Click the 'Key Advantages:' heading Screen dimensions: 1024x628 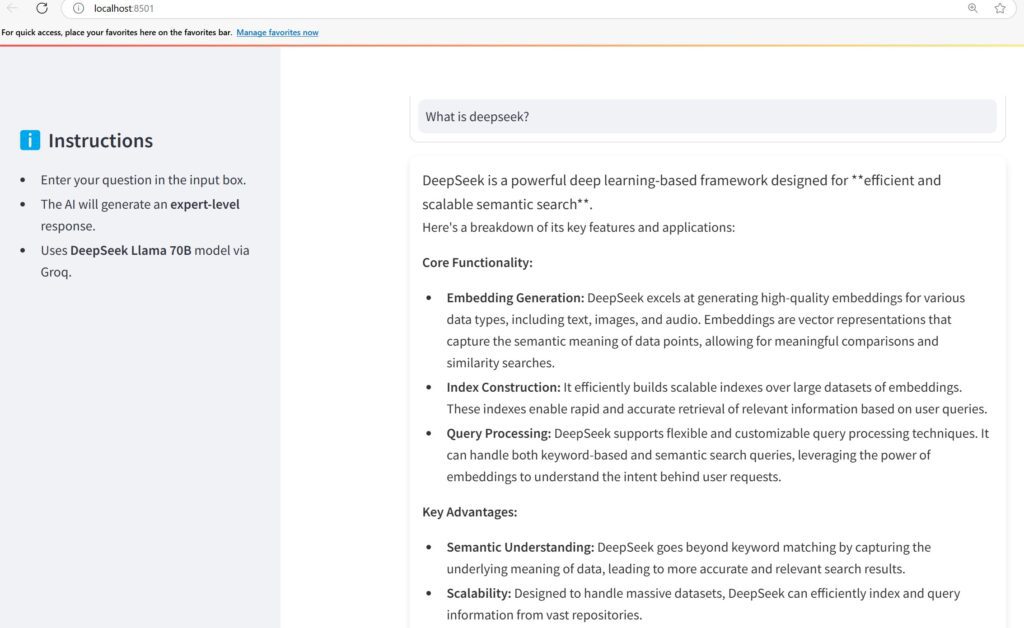point(469,512)
